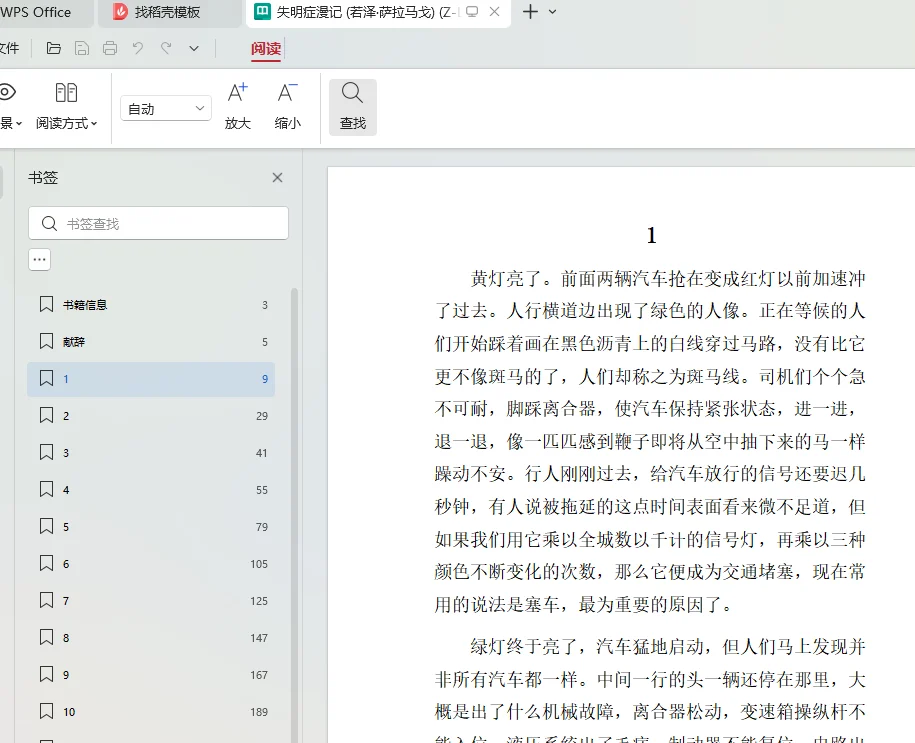Click bookmark flag icon beside chapter 8
Viewport: 915px width, 743px height.
(x=46, y=637)
